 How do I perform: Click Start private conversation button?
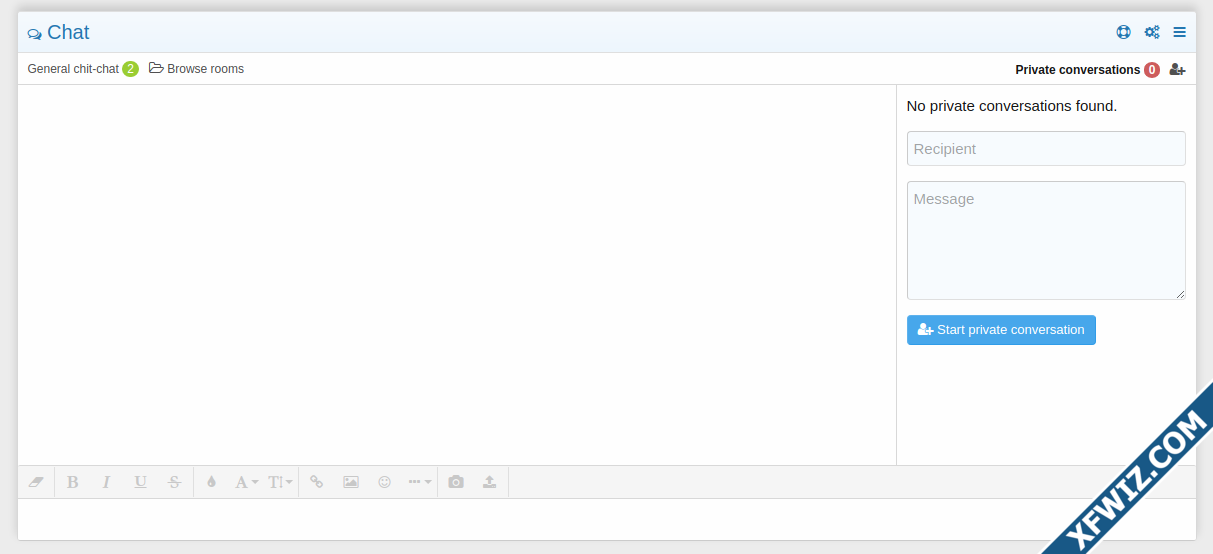point(1001,330)
